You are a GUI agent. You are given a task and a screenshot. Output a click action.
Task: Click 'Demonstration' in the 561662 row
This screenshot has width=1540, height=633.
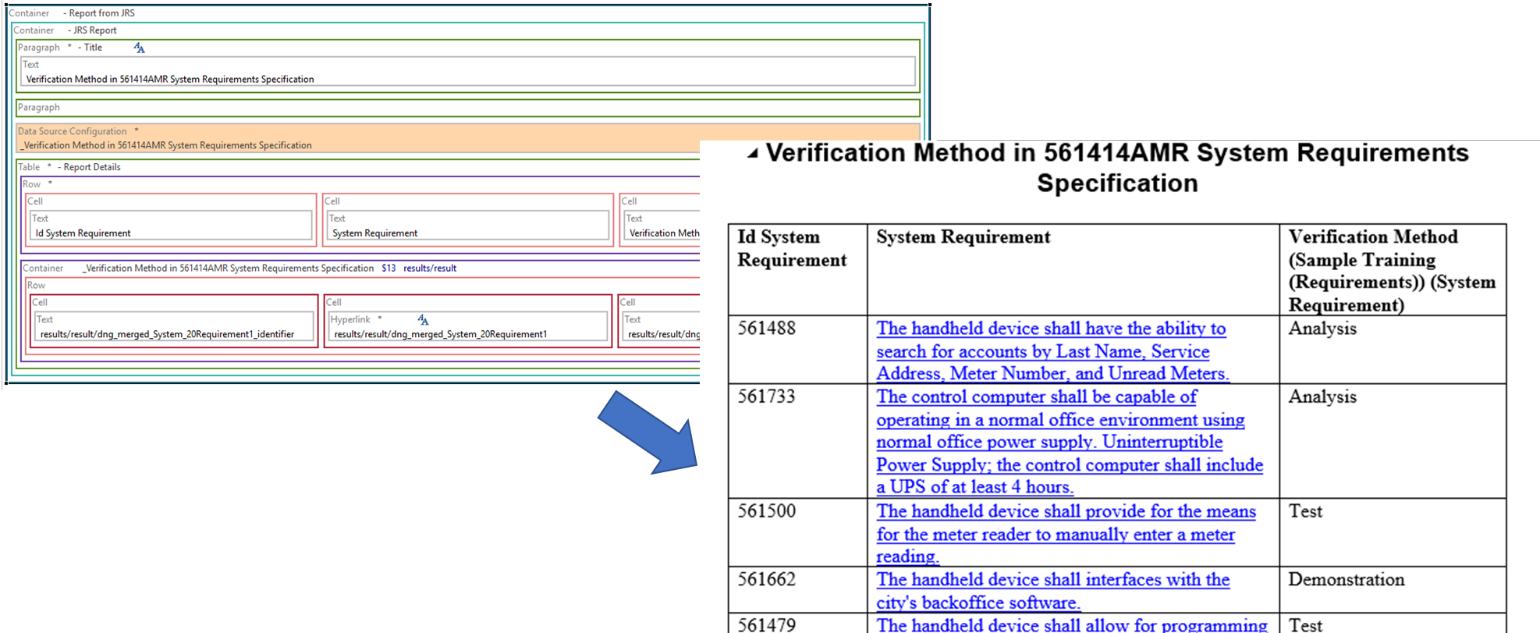1346,580
